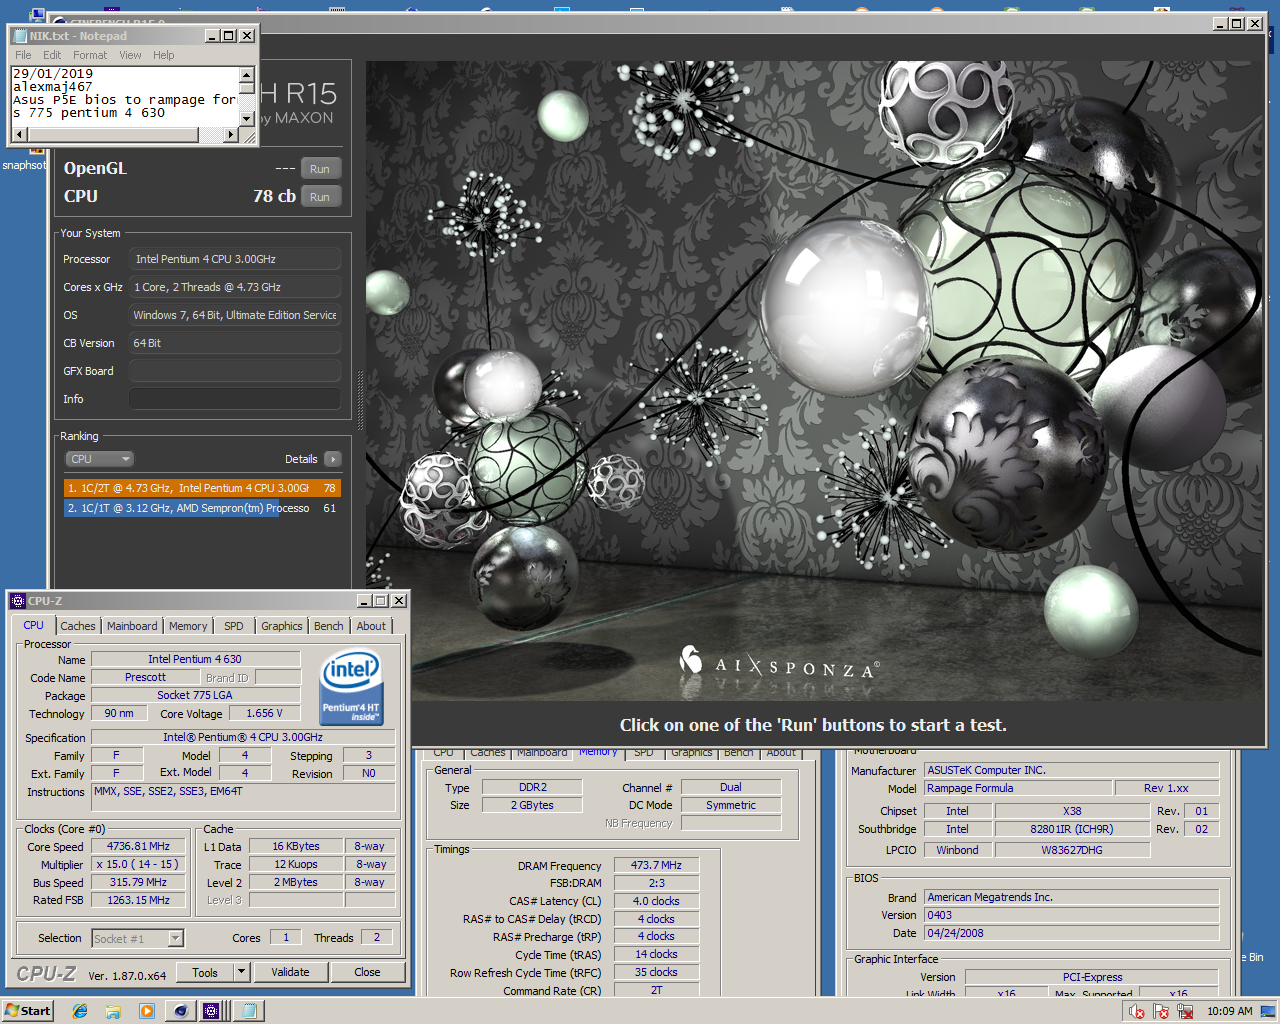Click the Processor field in Cinebench
This screenshot has height=1024, width=1280.
[235, 259]
